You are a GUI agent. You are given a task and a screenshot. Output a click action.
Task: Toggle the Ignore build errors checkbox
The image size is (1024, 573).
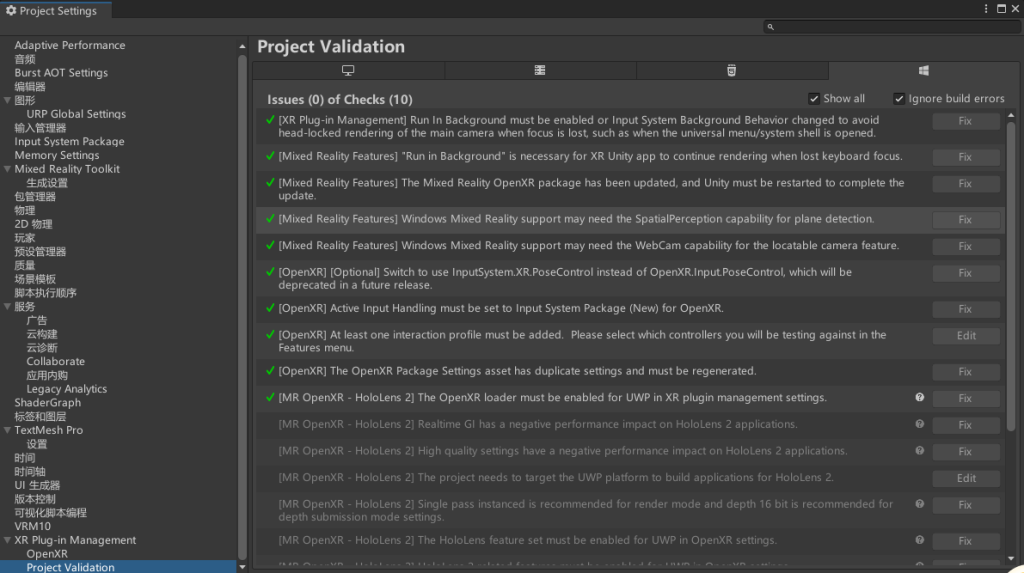point(899,99)
